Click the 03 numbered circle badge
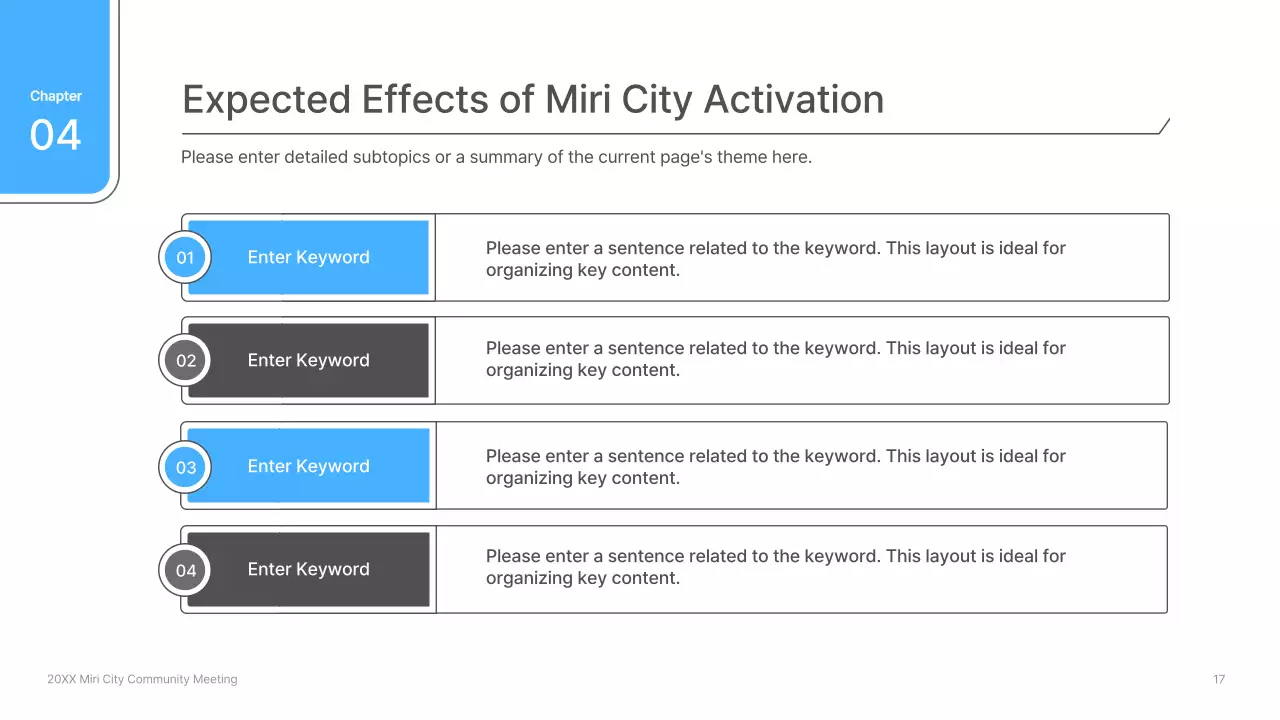The height and width of the screenshot is (720, 1280). tap(185, 467)
